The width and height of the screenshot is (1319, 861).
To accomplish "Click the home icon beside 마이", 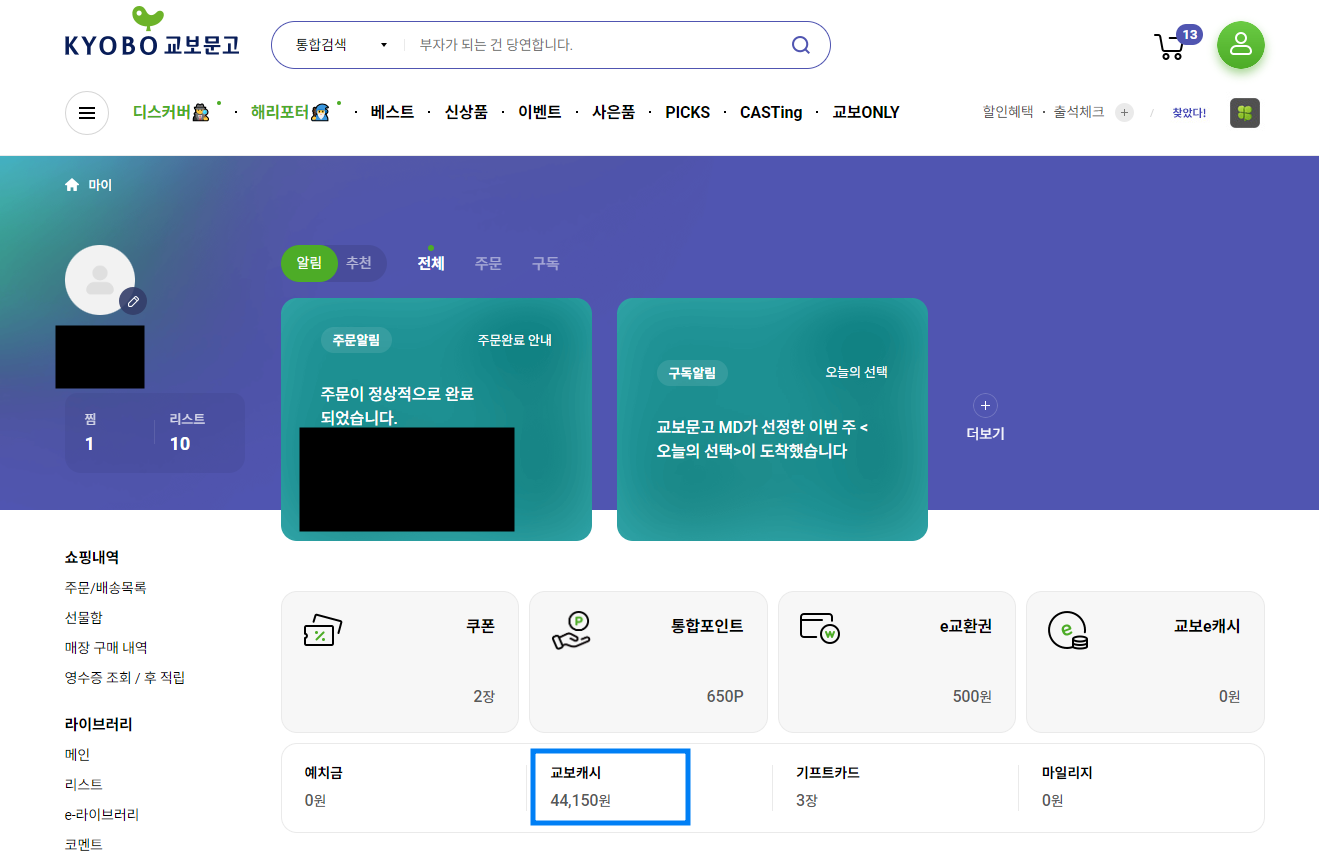I will [x=72, y=185].
